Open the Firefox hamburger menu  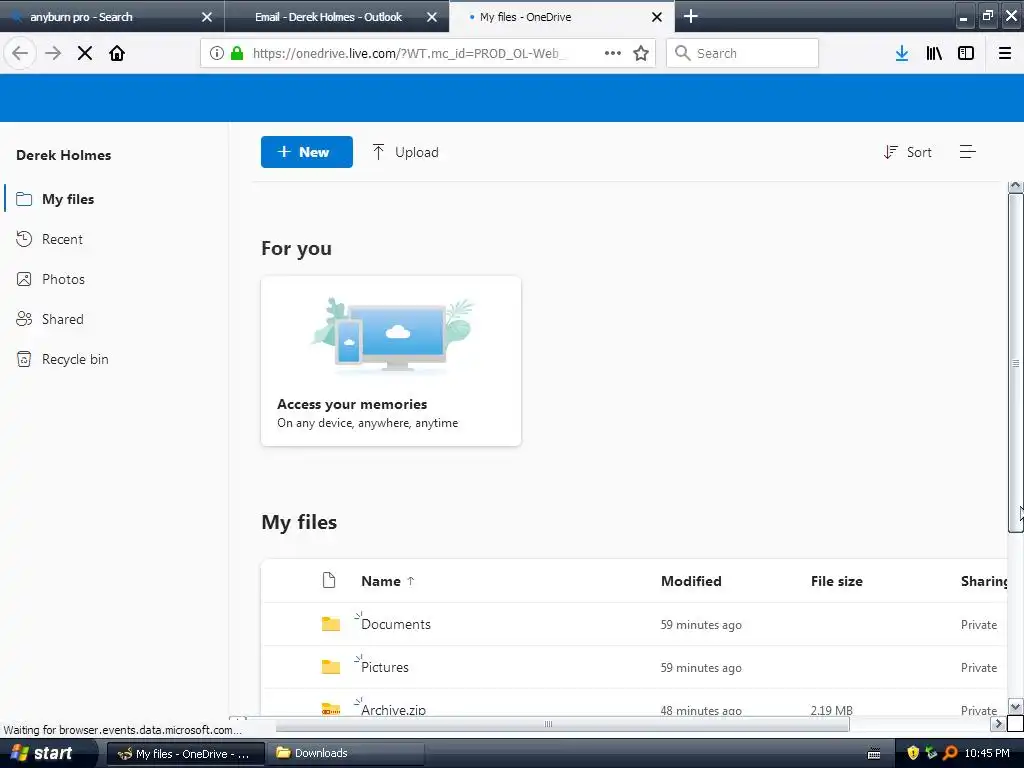(x=1005, y=54)
